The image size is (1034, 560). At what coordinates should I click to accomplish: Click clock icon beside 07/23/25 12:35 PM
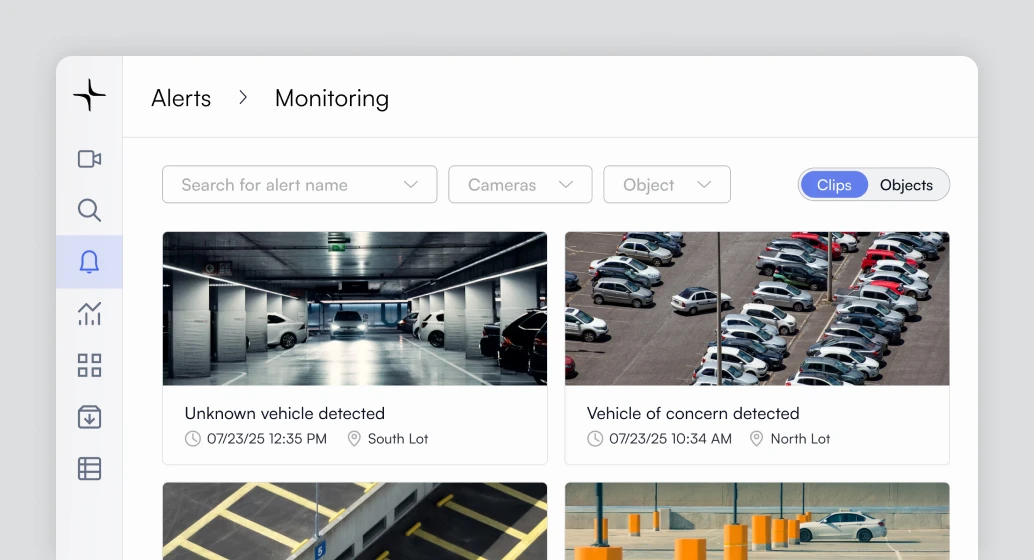pos(193,439)
